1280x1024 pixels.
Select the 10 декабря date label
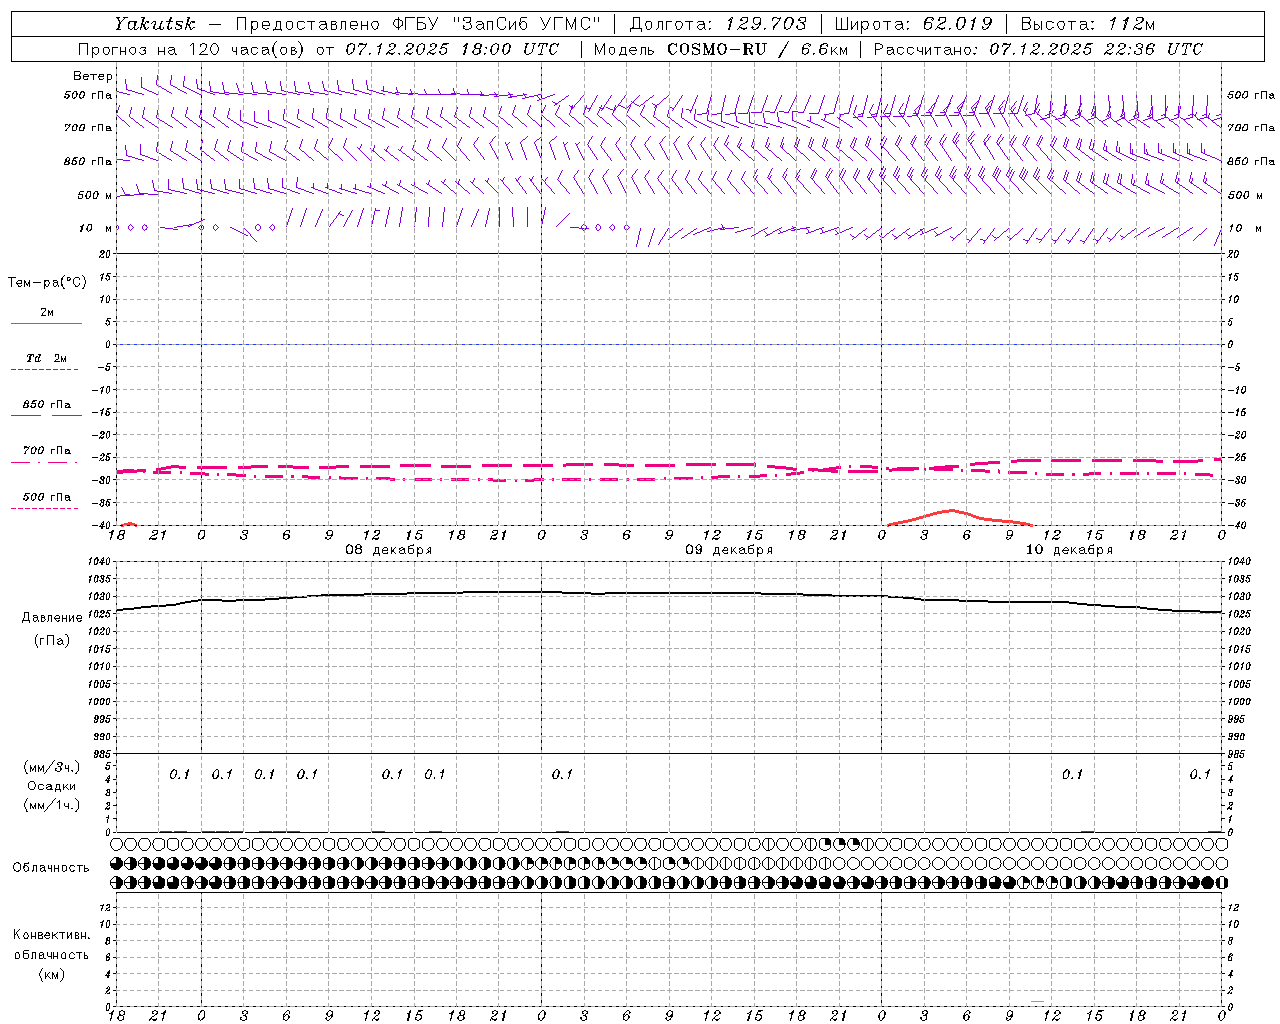[x=1069, y=550]
